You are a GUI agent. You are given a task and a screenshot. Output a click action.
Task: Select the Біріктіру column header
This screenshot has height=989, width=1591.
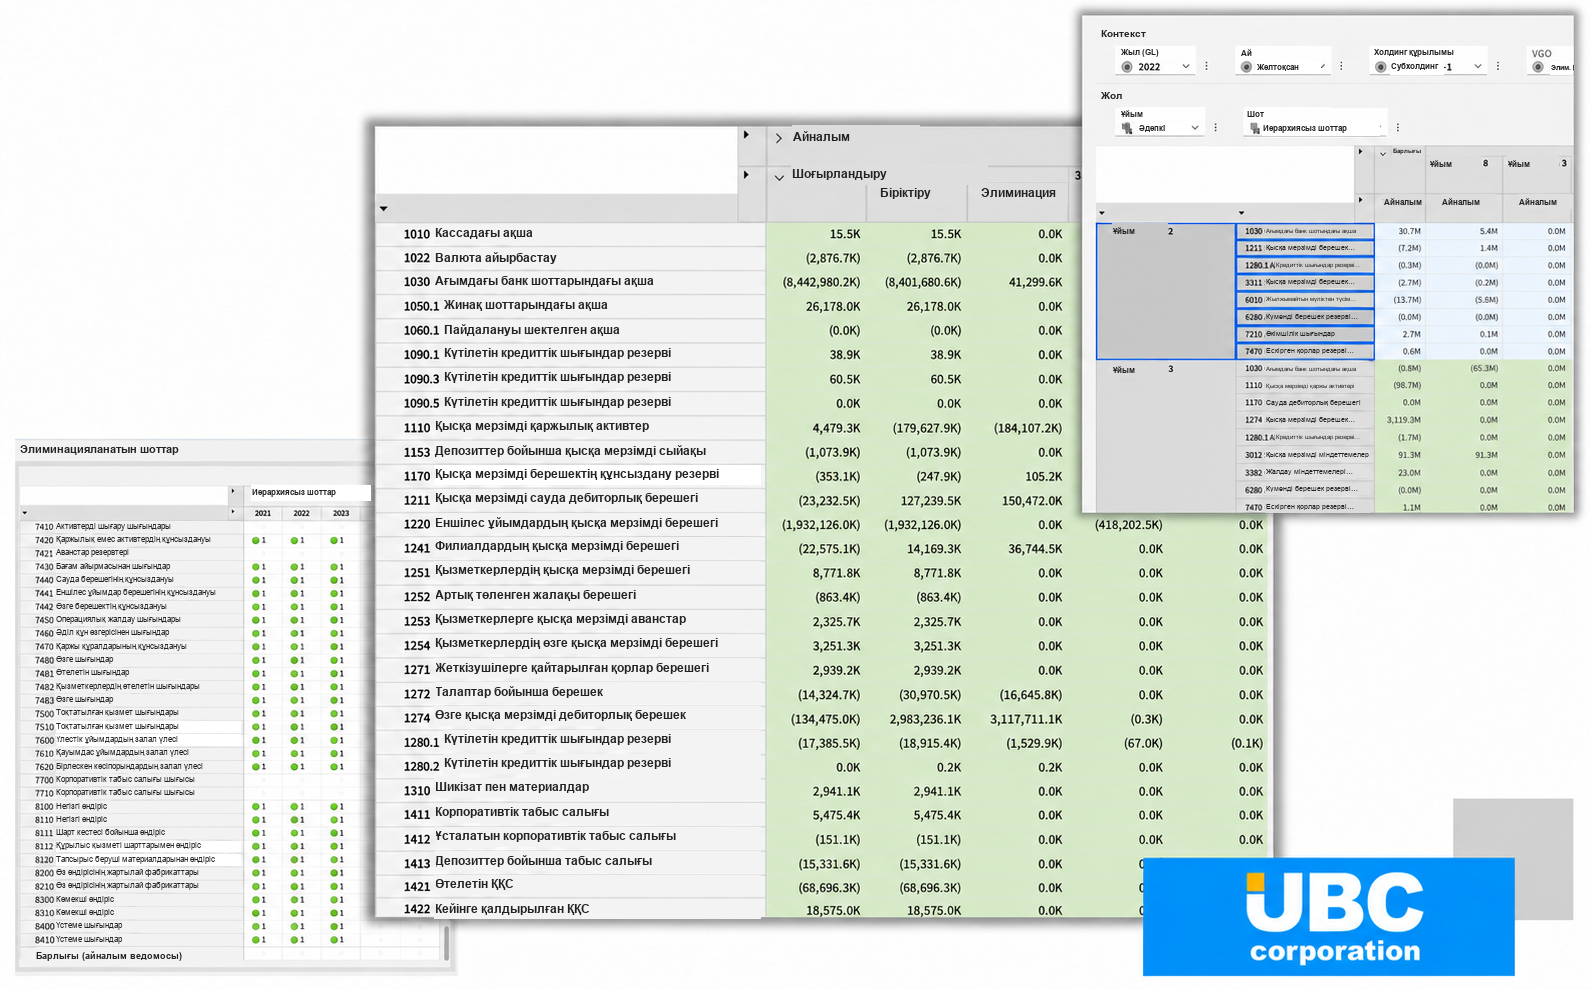click(905, 193)
